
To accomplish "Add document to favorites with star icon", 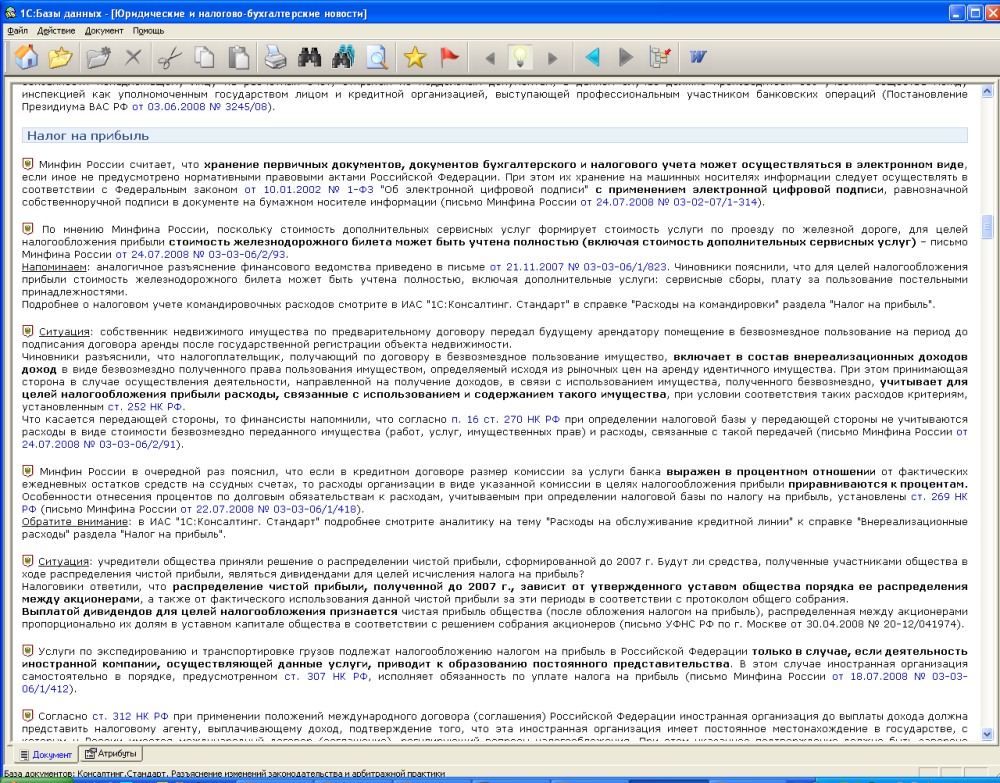I will 414,57.
